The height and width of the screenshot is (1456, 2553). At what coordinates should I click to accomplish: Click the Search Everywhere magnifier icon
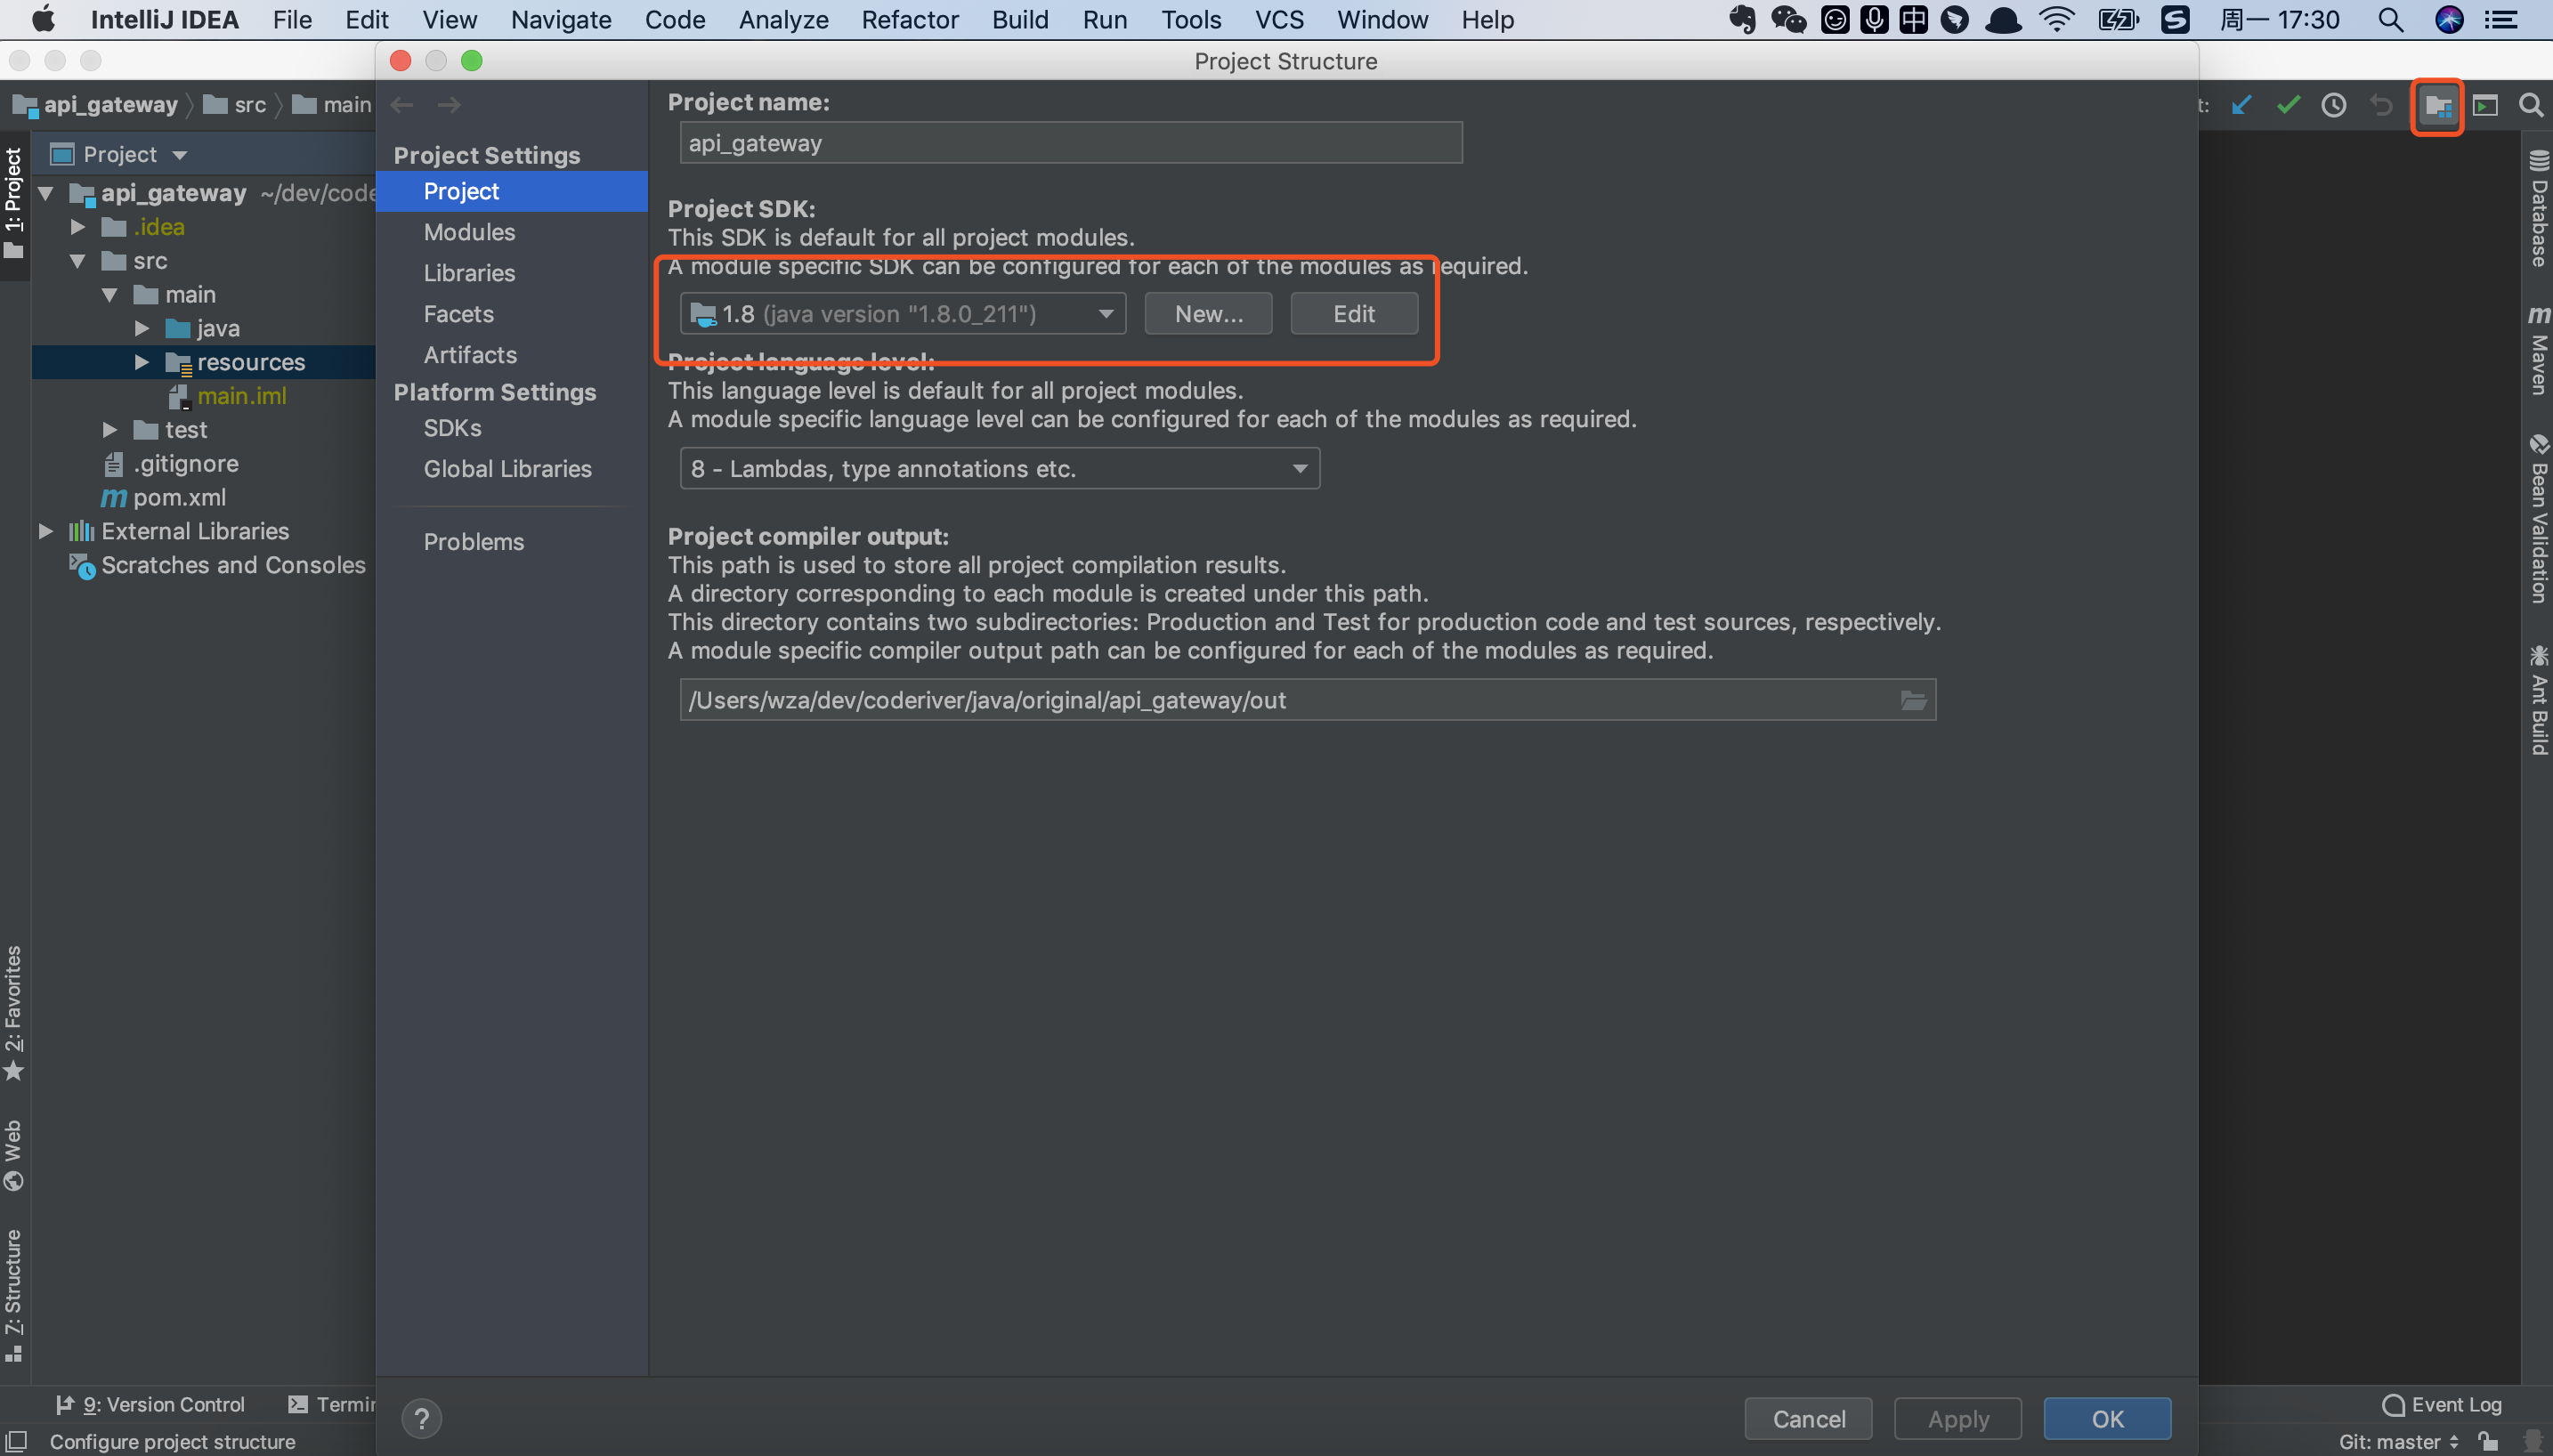click(2531, 106)
